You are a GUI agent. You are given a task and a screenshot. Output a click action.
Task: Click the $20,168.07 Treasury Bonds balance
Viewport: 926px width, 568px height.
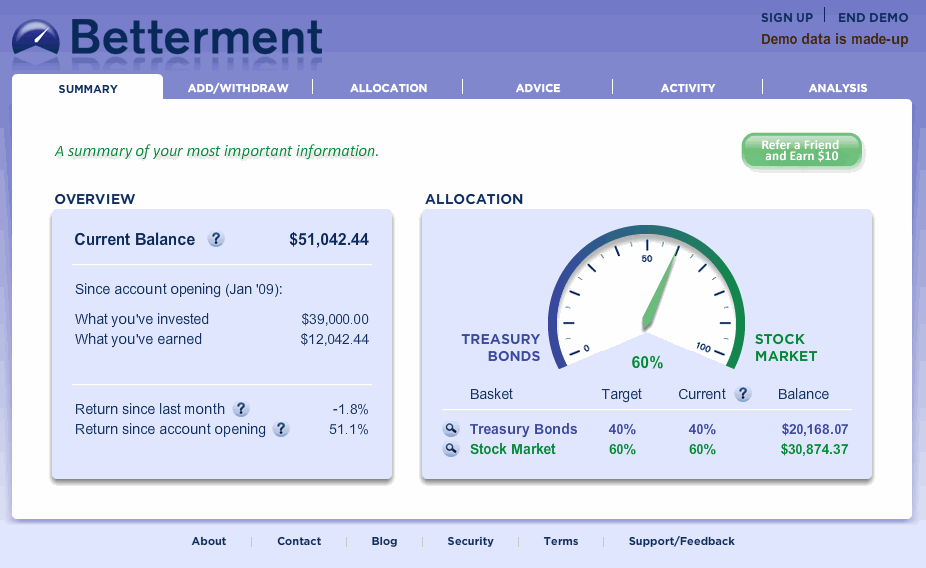814,429
